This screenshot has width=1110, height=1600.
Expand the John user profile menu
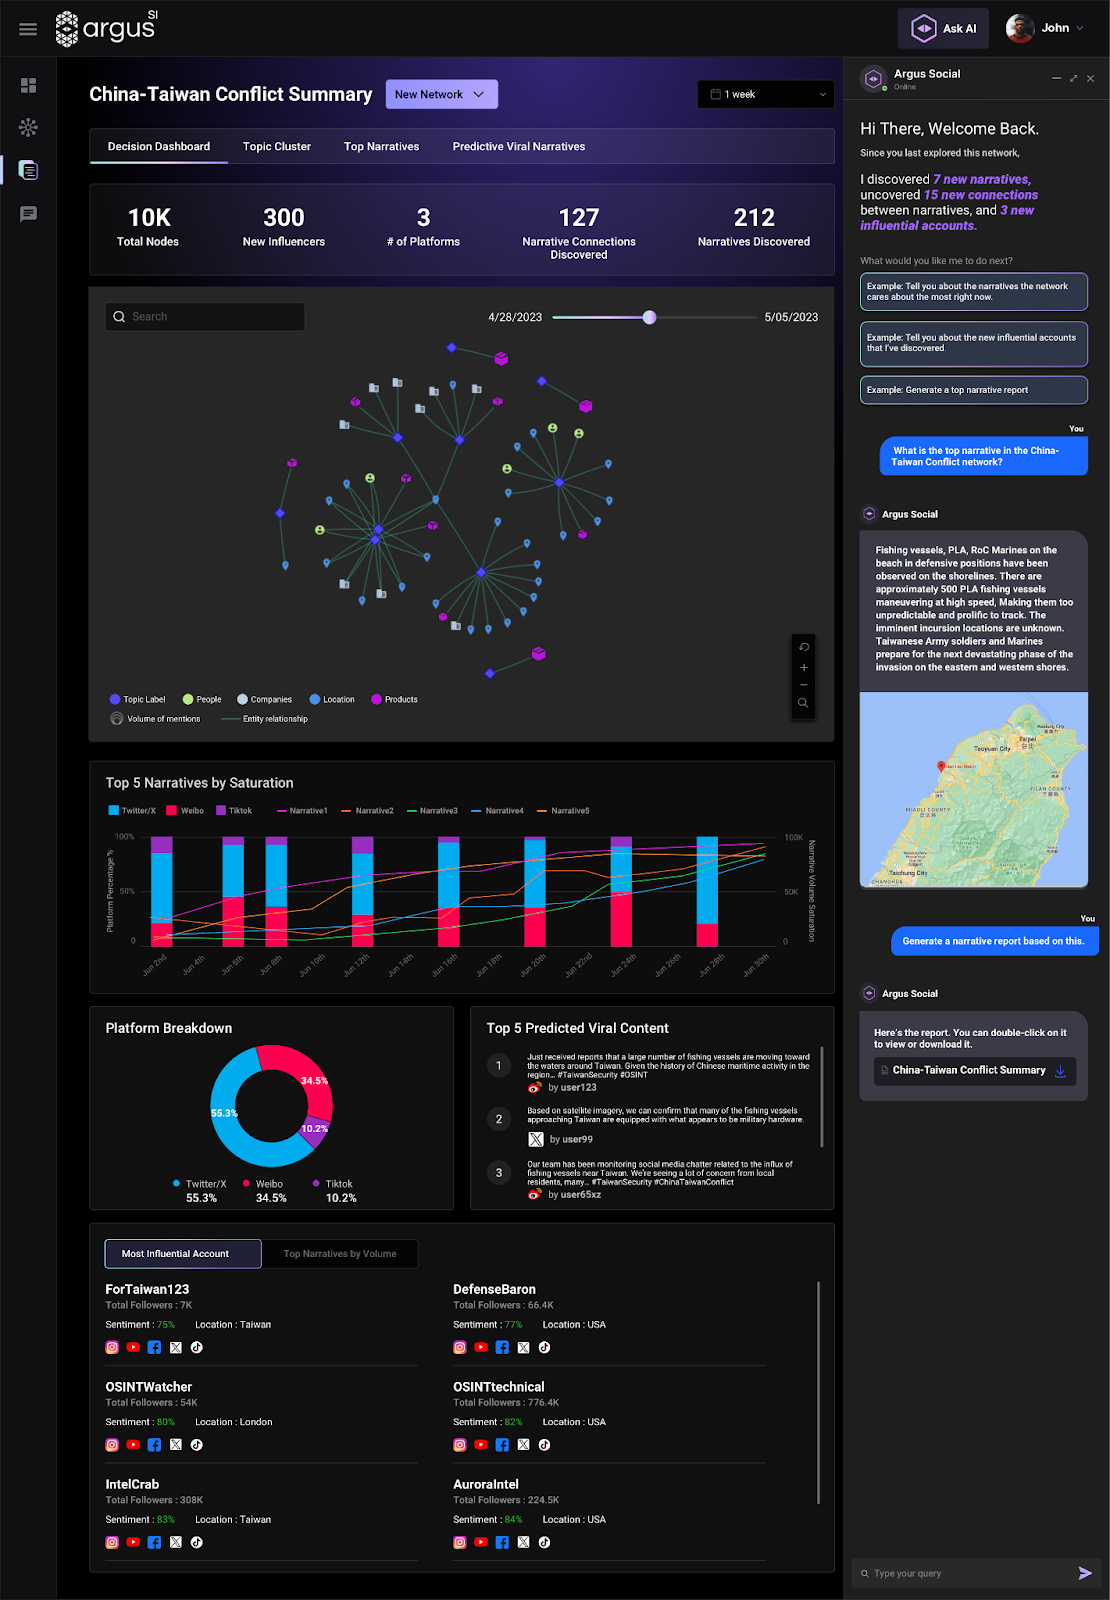pyautogui.click(x=1045, y=28)
